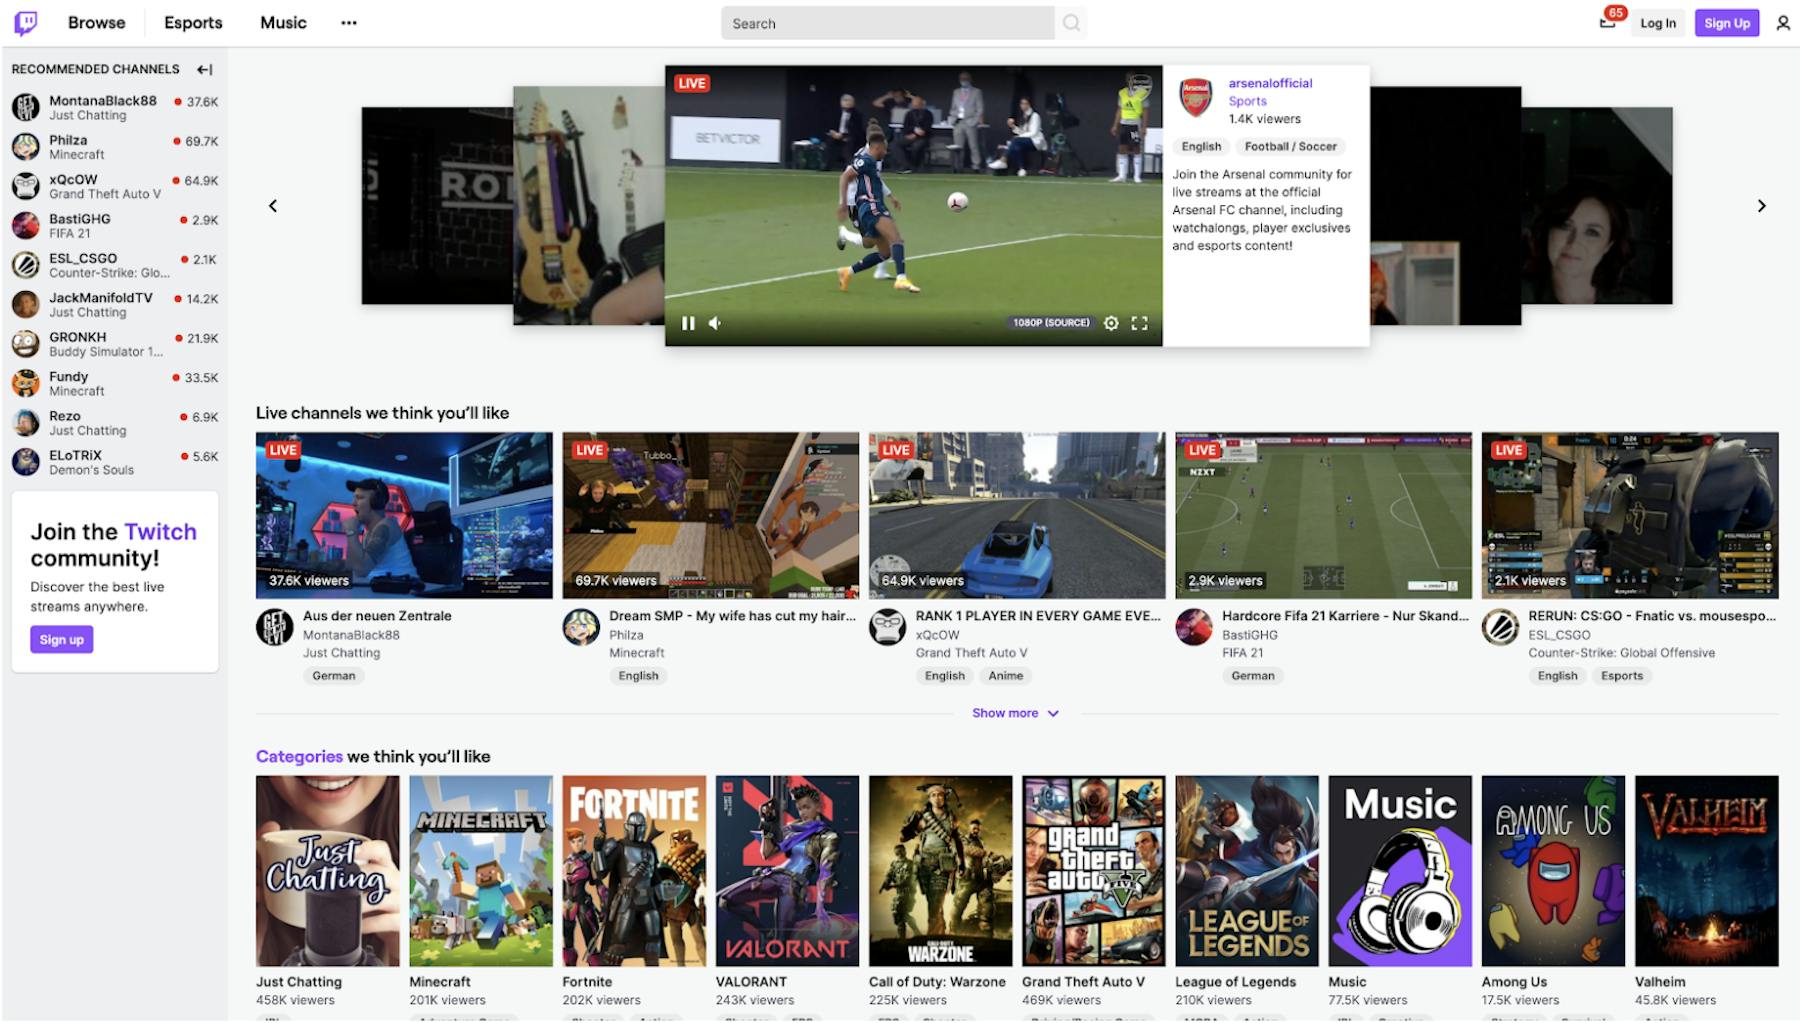
Task: Open the Among Us category cover
Action: pos(1553,870)
